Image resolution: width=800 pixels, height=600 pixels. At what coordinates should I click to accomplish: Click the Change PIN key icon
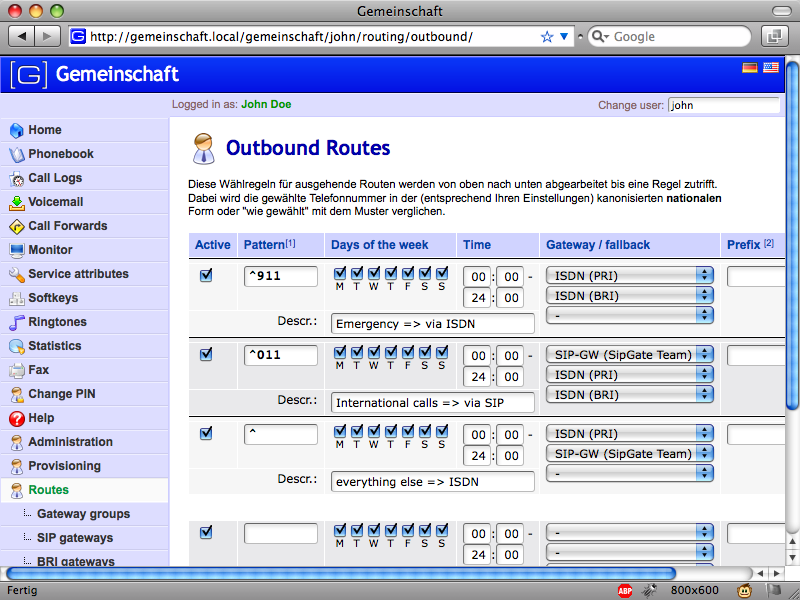[x=16, y=394]
